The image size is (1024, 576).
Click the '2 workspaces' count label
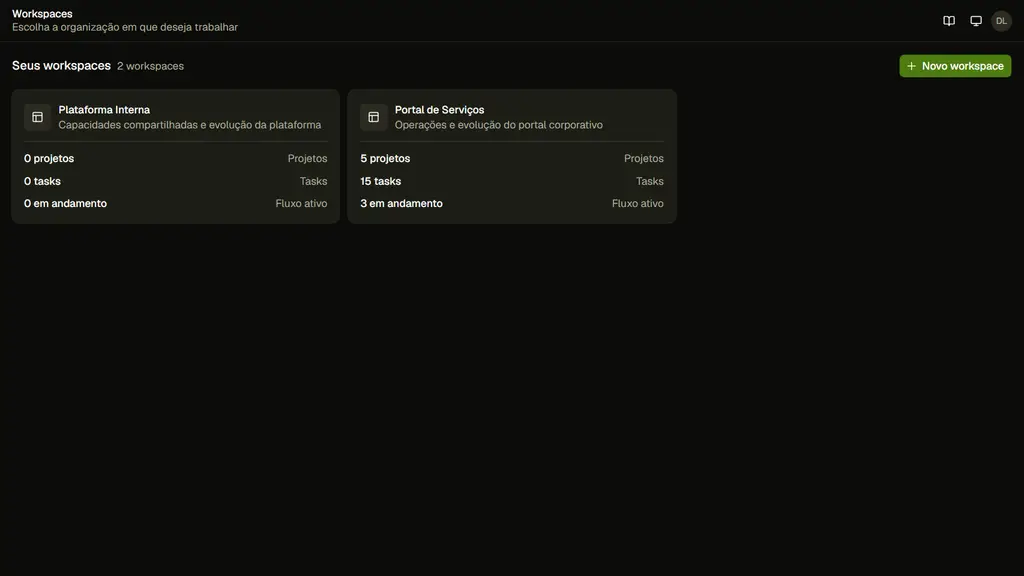click(150, 66)
